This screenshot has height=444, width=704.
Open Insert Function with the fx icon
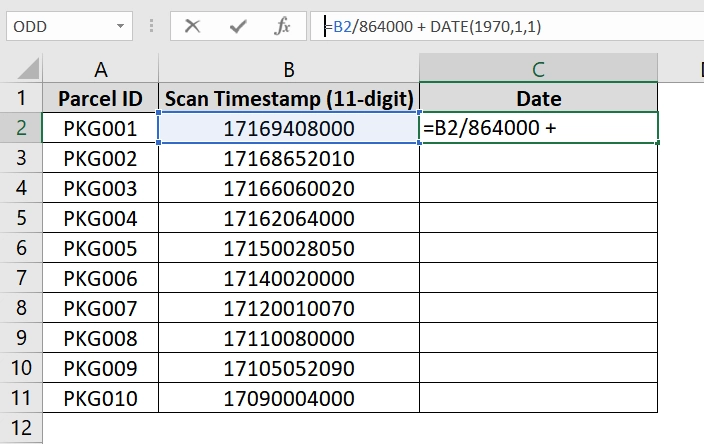click(282, 26)
